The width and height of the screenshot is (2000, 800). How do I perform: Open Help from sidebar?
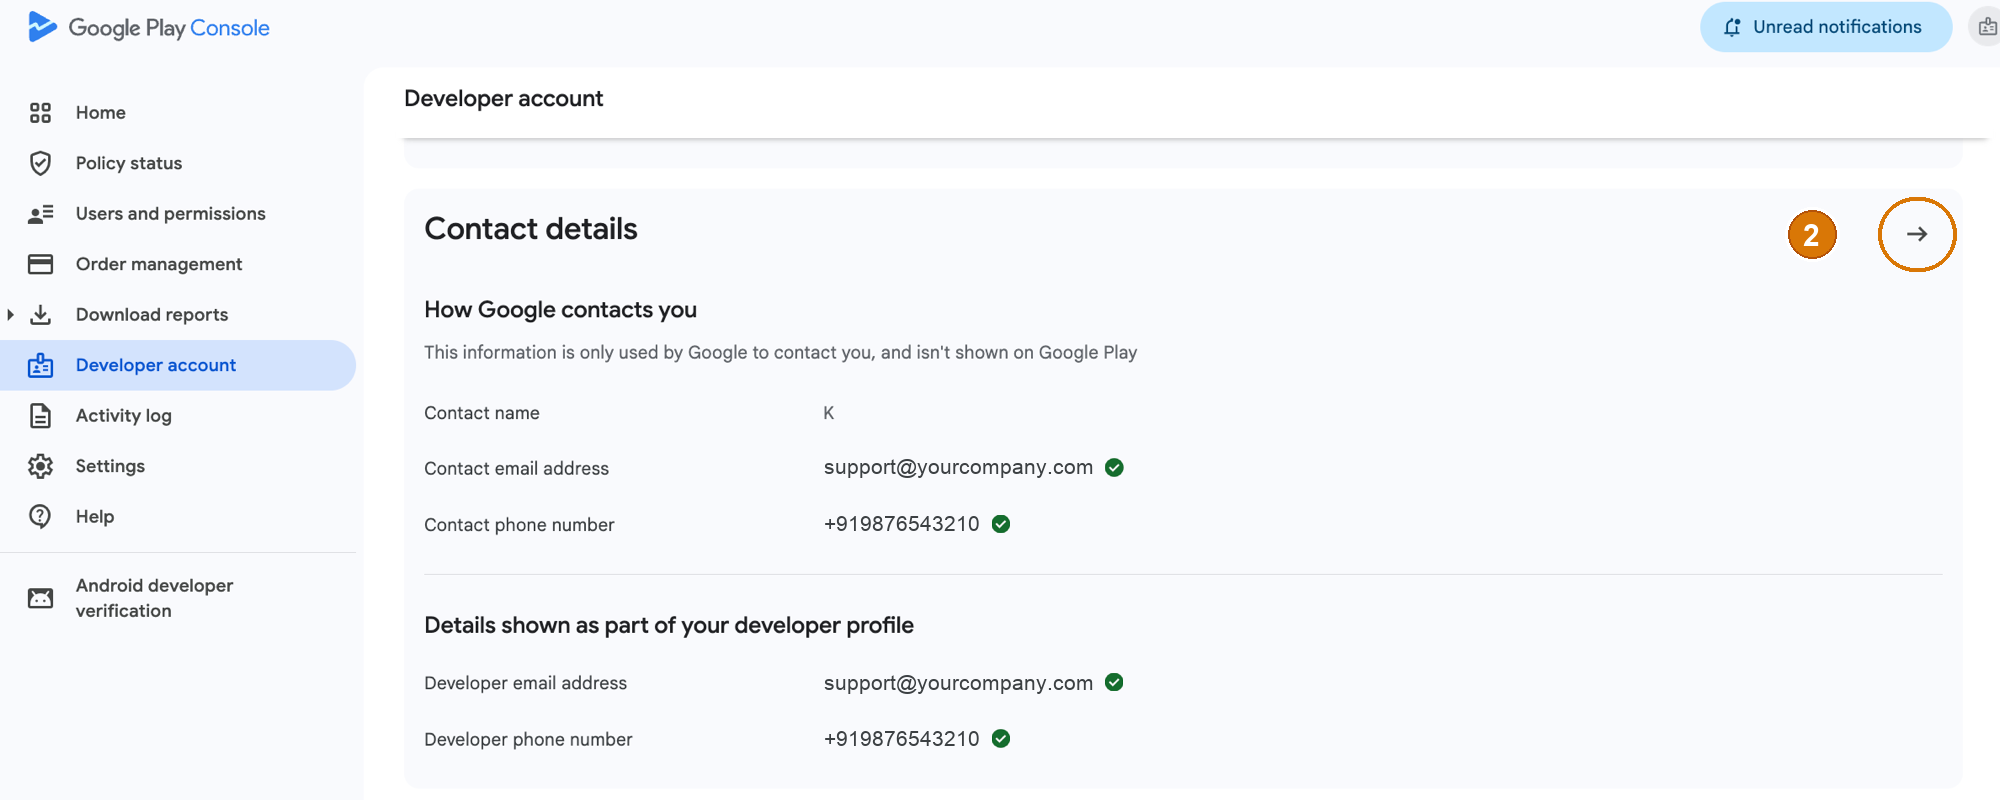[x=178, y=516]
